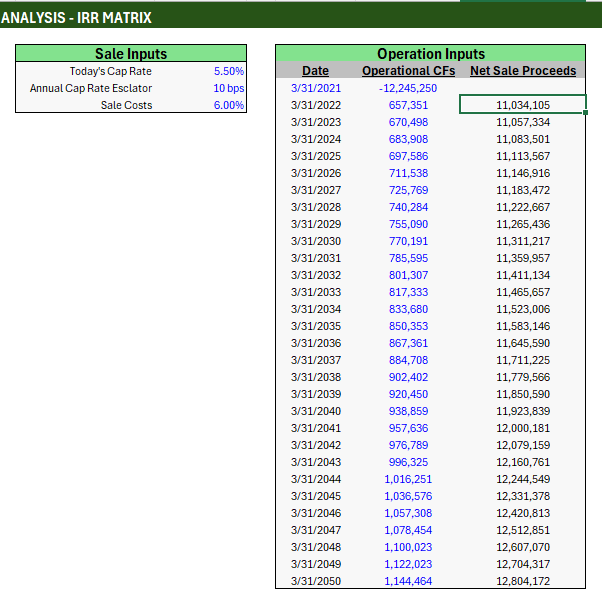
Task: Select the cell 957,636
Action: (x=408, y=428)
